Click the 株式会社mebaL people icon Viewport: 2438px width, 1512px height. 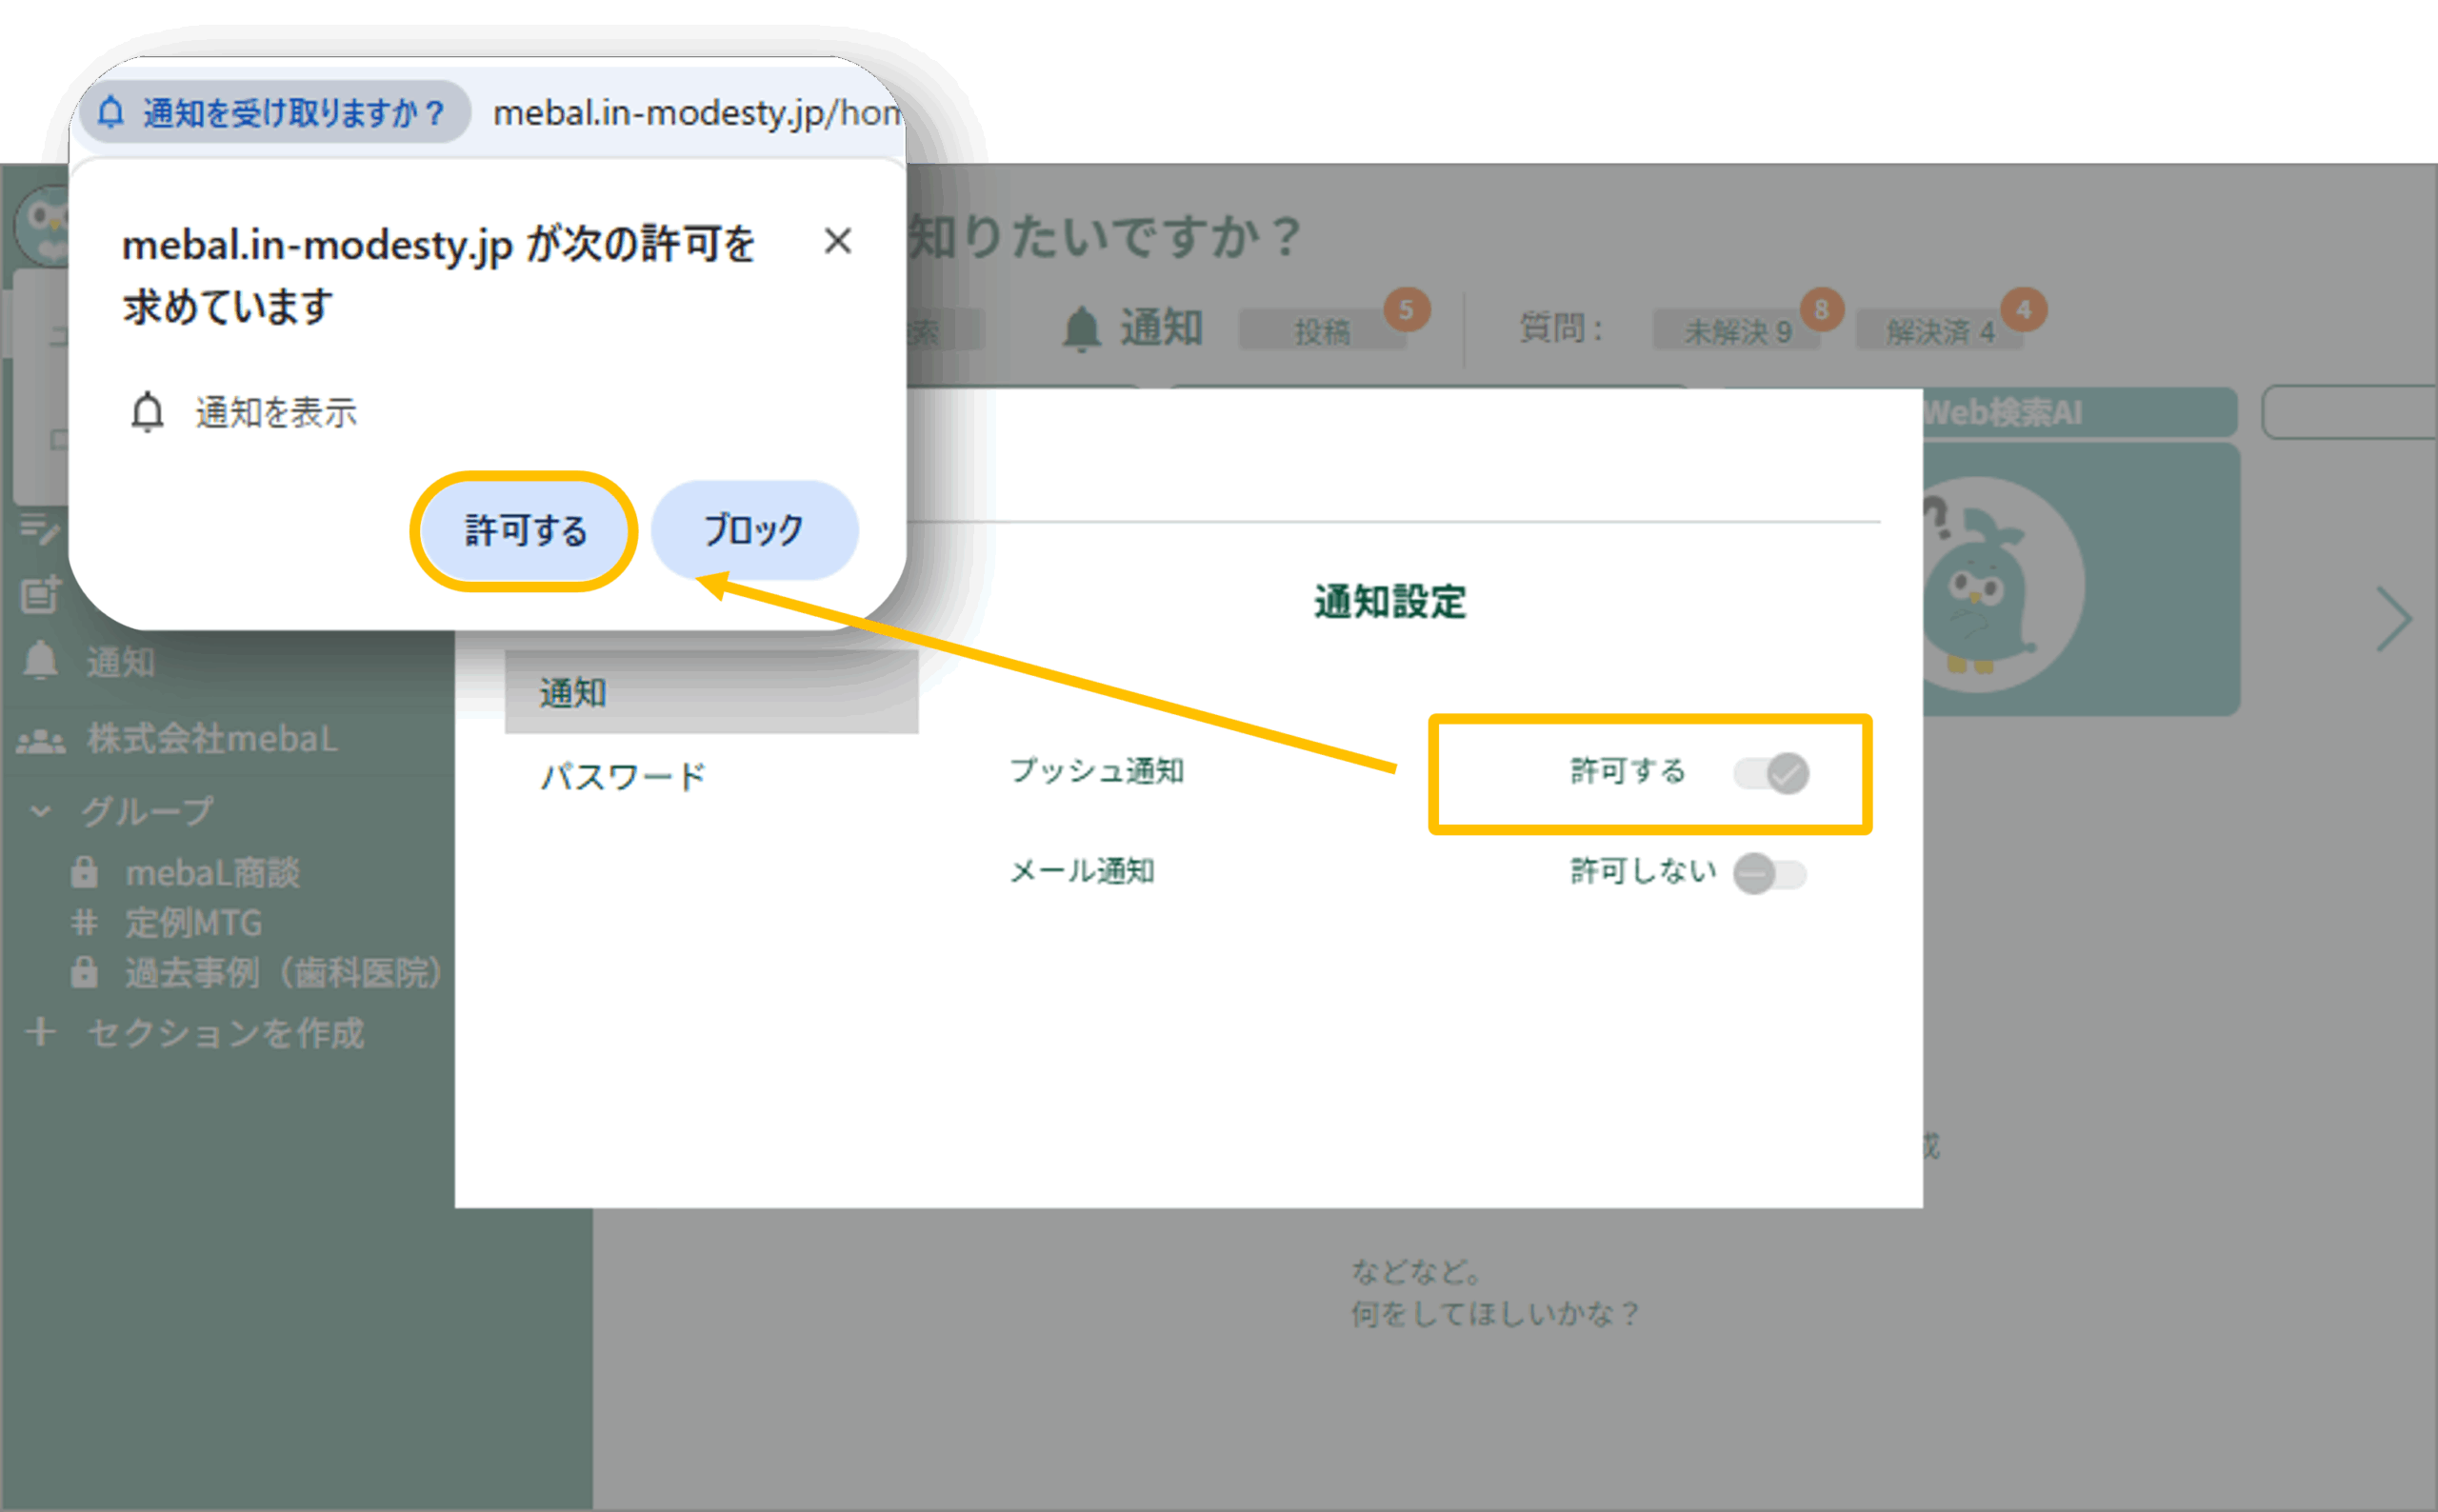(x=41, y=741)
